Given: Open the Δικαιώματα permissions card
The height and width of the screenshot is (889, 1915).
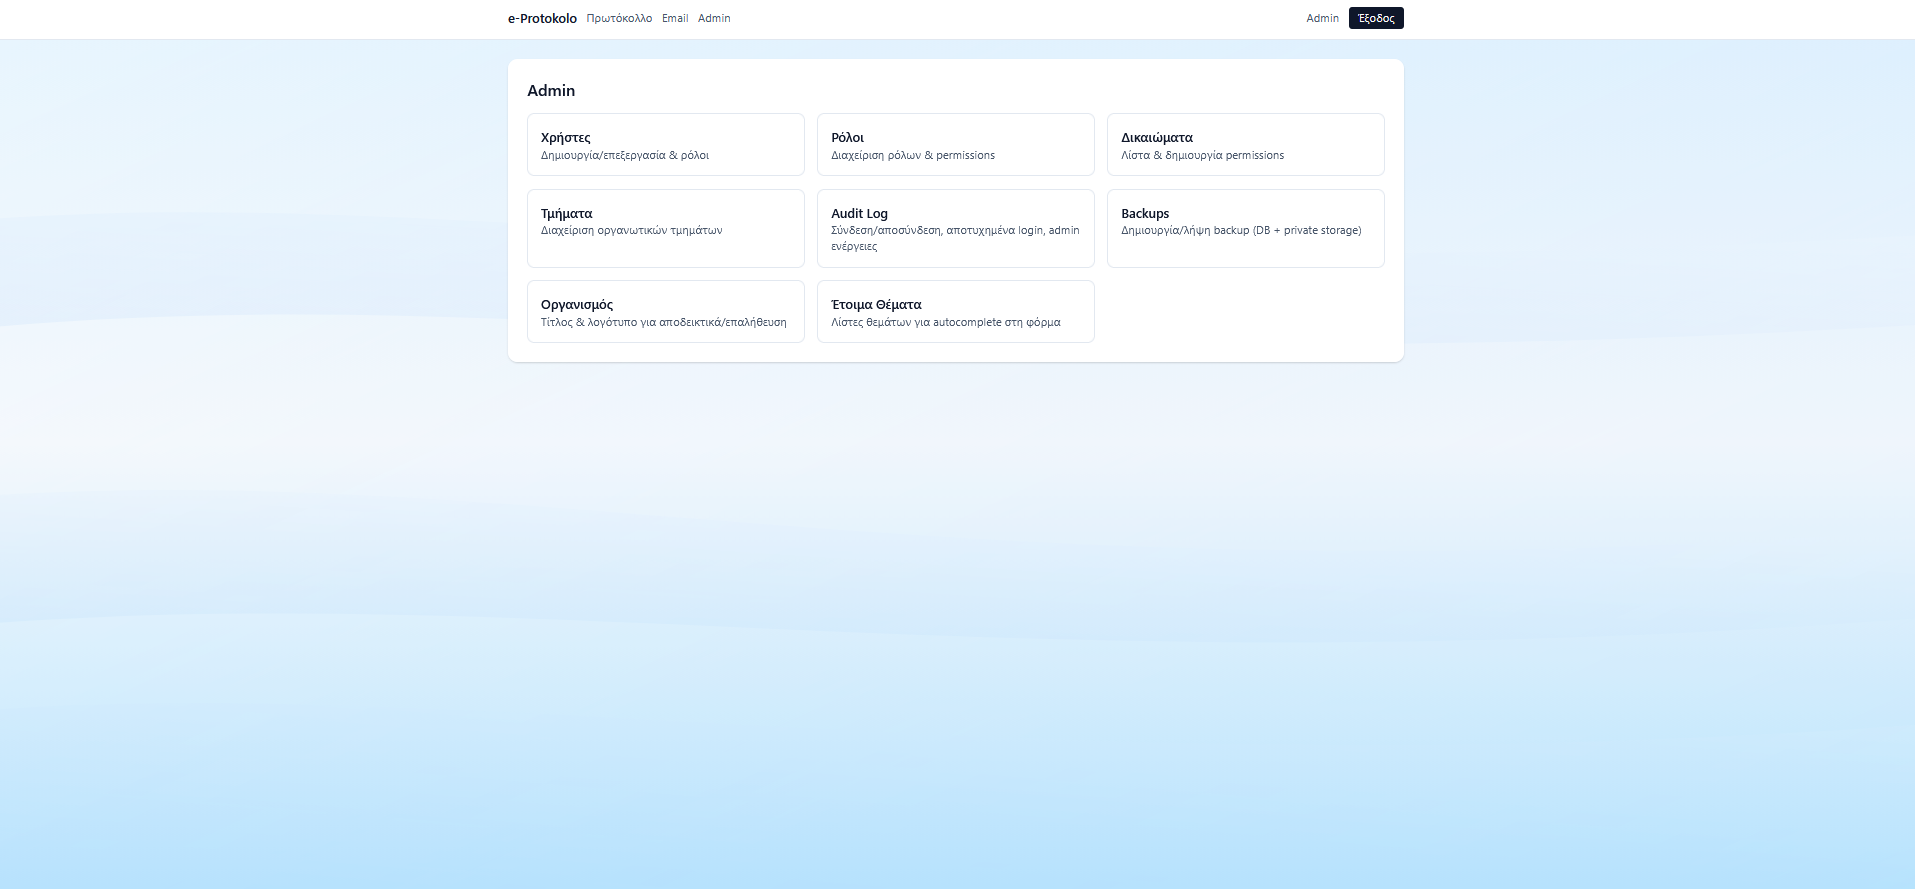Looking at the screenshot, I should point(1246,145).
